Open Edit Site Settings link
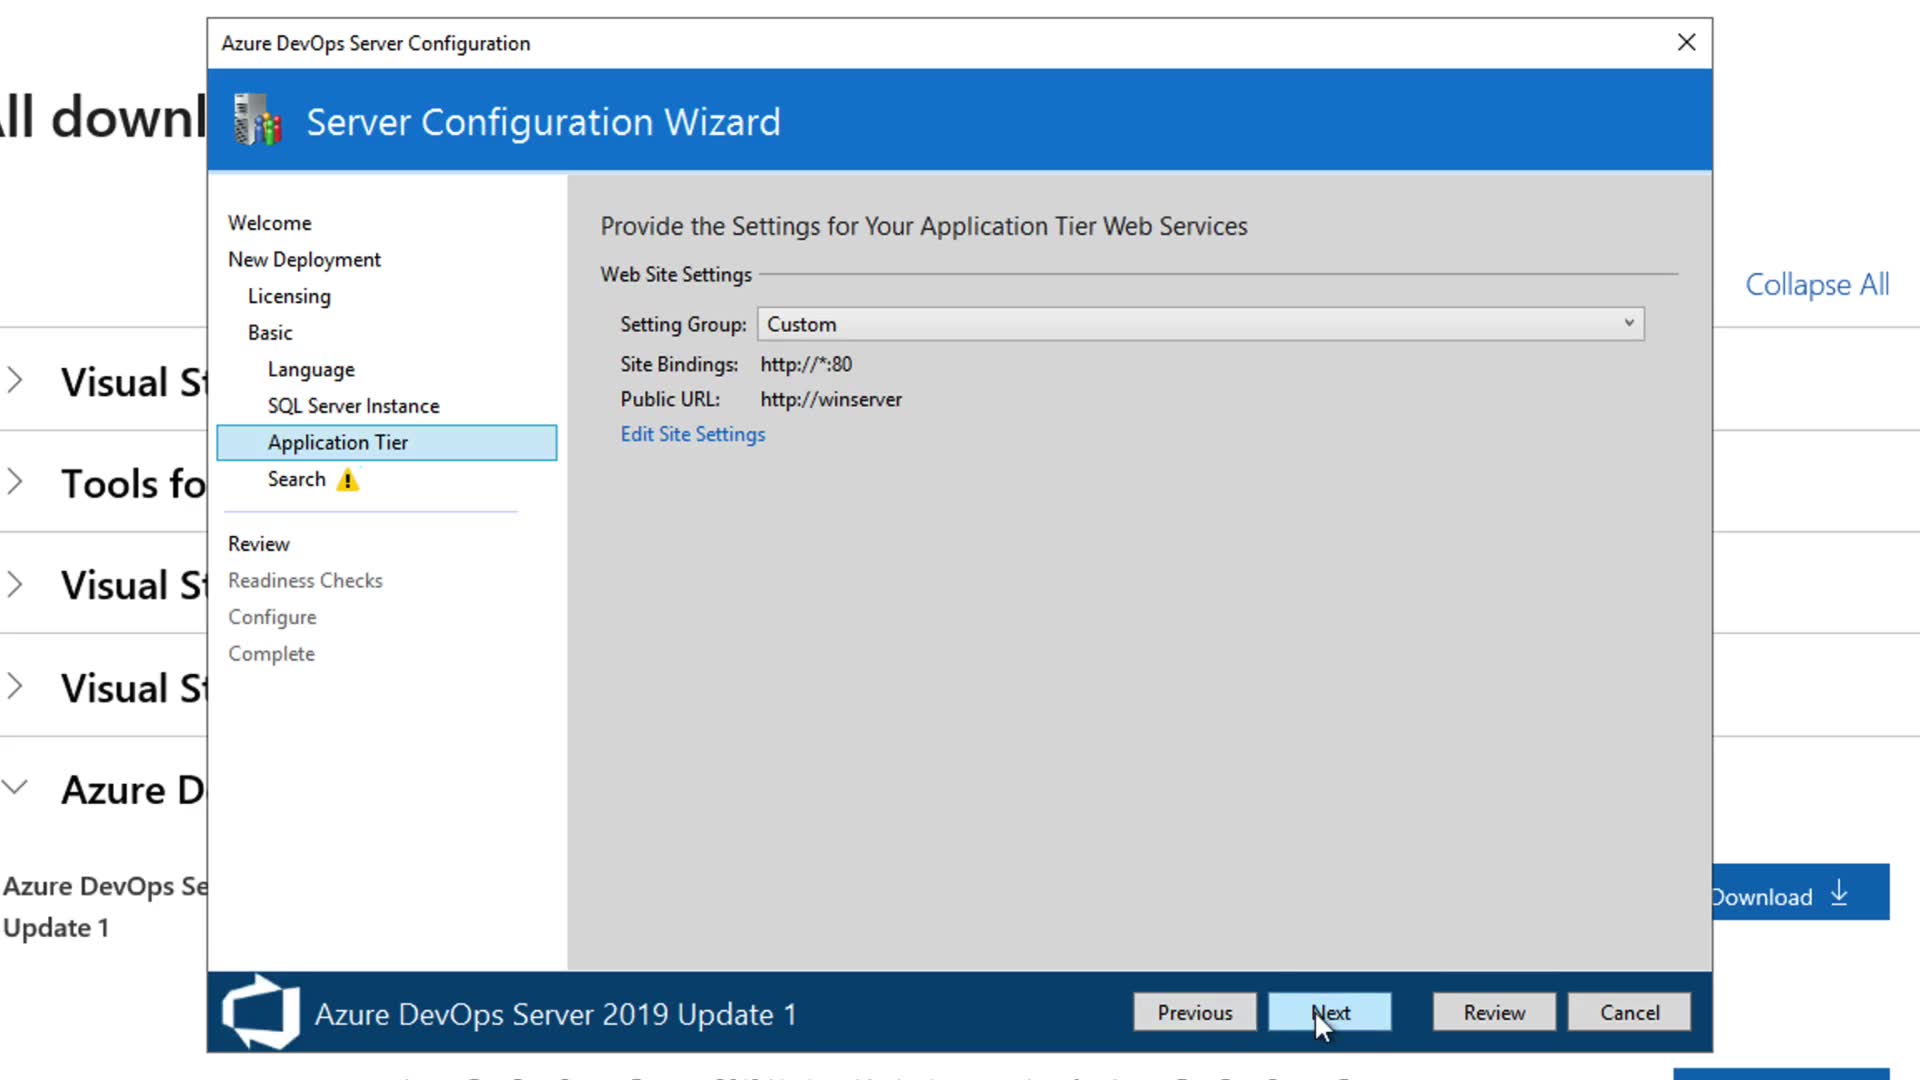 tap(692, 434)
